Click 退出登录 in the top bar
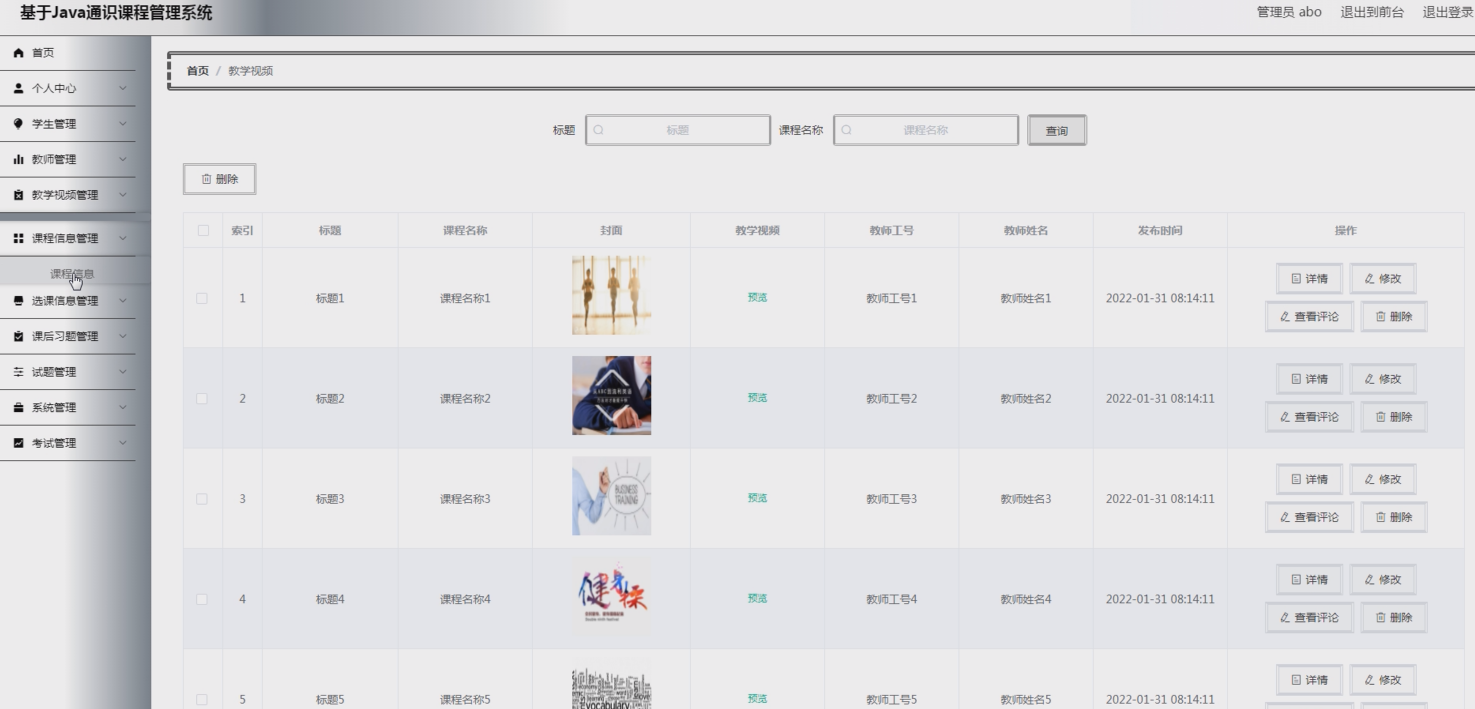Screen dimensions: 1475x709 click(x=1449, y=12)
